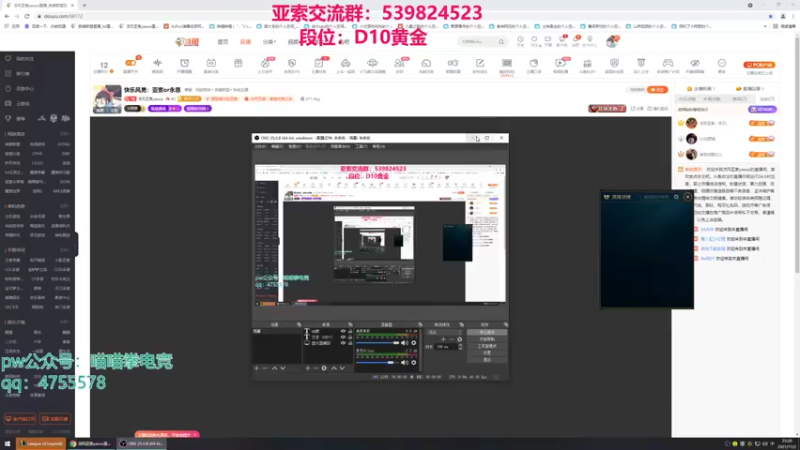Click the search magnifier icon
This screenshot has width=800, height=450.
click(x=502, y=42)
